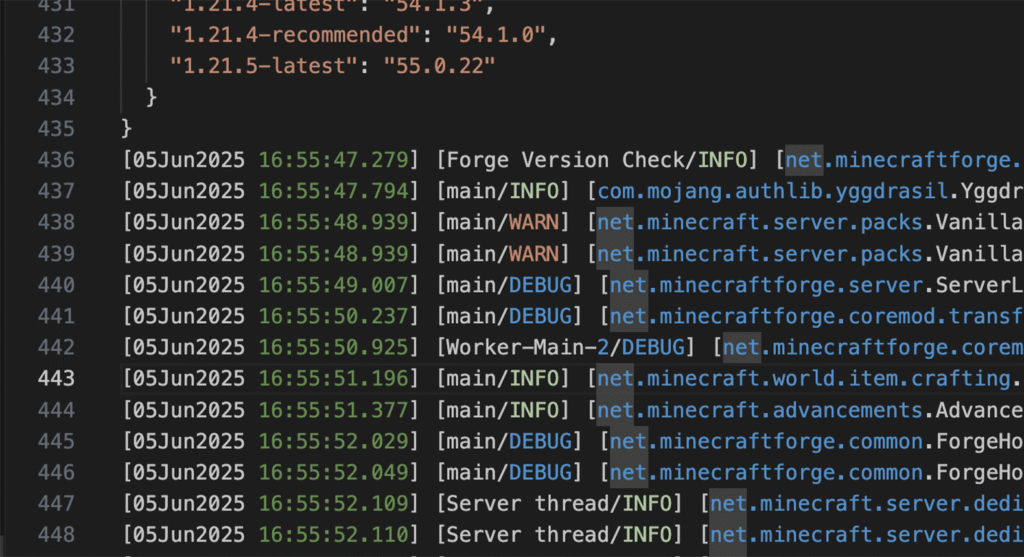Click timestamp 16:55:47.279 on line 436

[334, 160]
